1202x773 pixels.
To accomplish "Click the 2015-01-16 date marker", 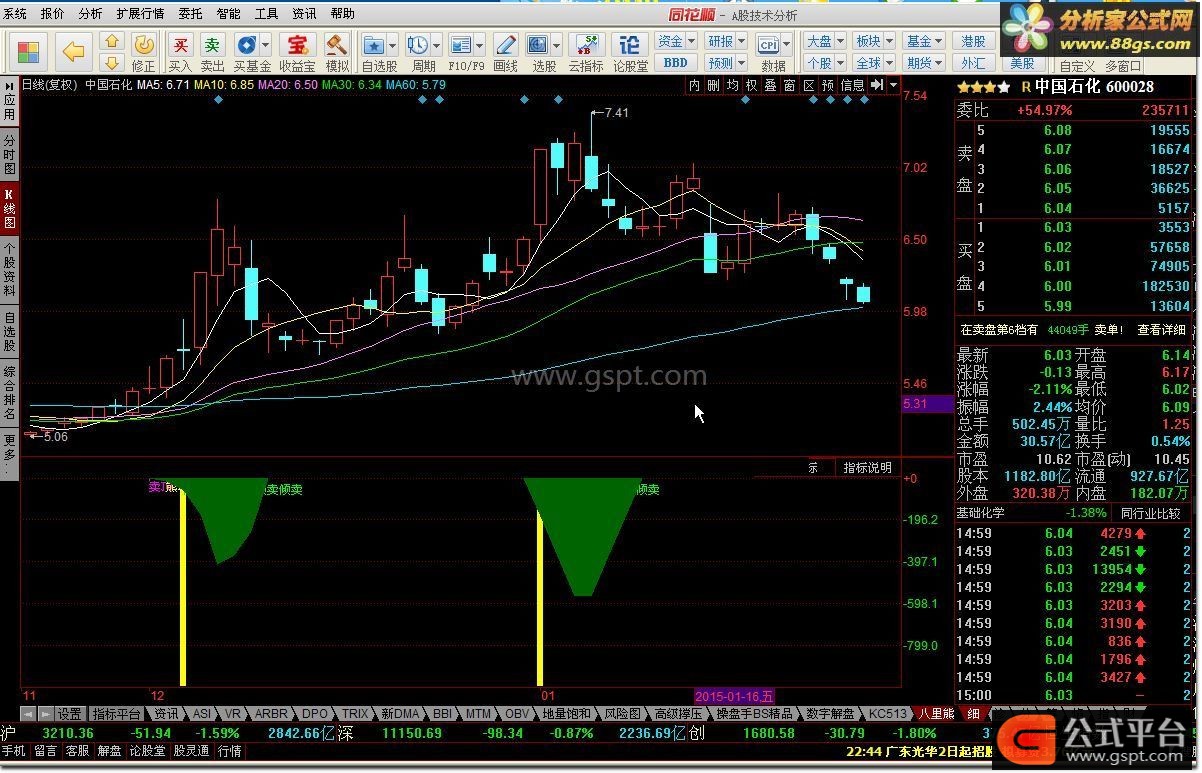I will (x=735, y=695).
